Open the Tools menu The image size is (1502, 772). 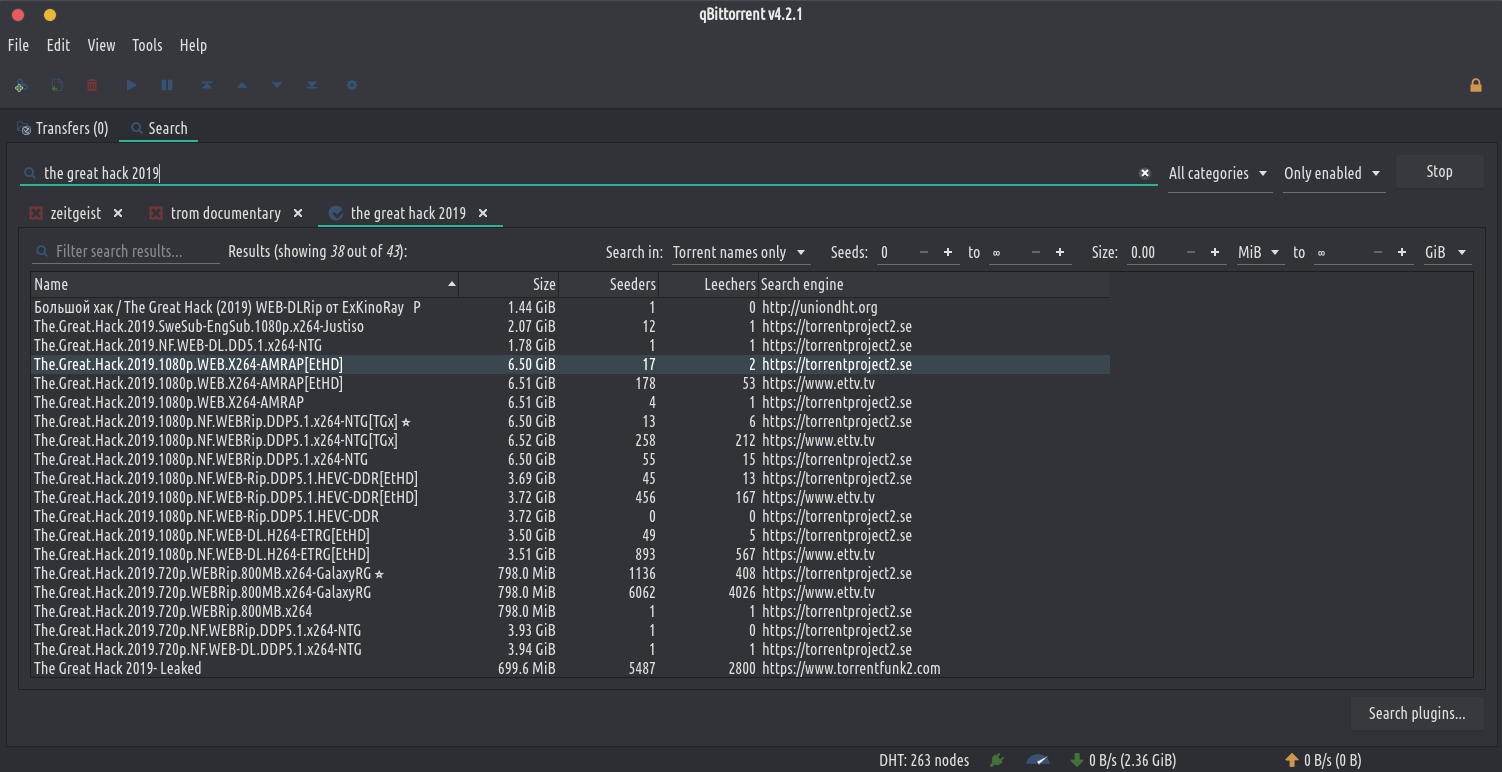[147, 45]
